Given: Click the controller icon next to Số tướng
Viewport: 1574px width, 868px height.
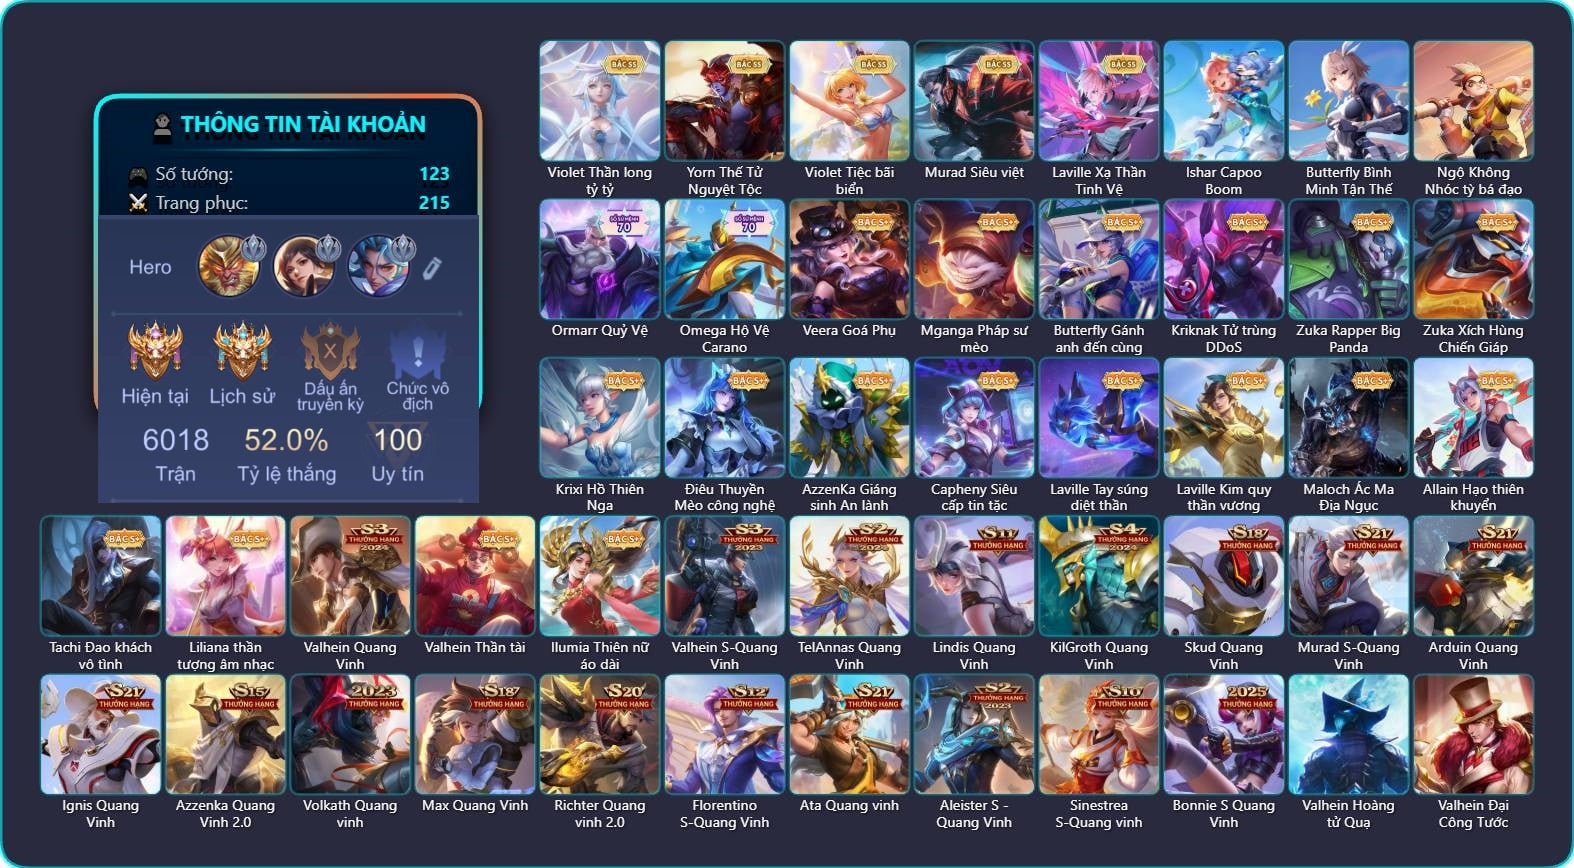Looking at the screenshot, I should 138,175.
